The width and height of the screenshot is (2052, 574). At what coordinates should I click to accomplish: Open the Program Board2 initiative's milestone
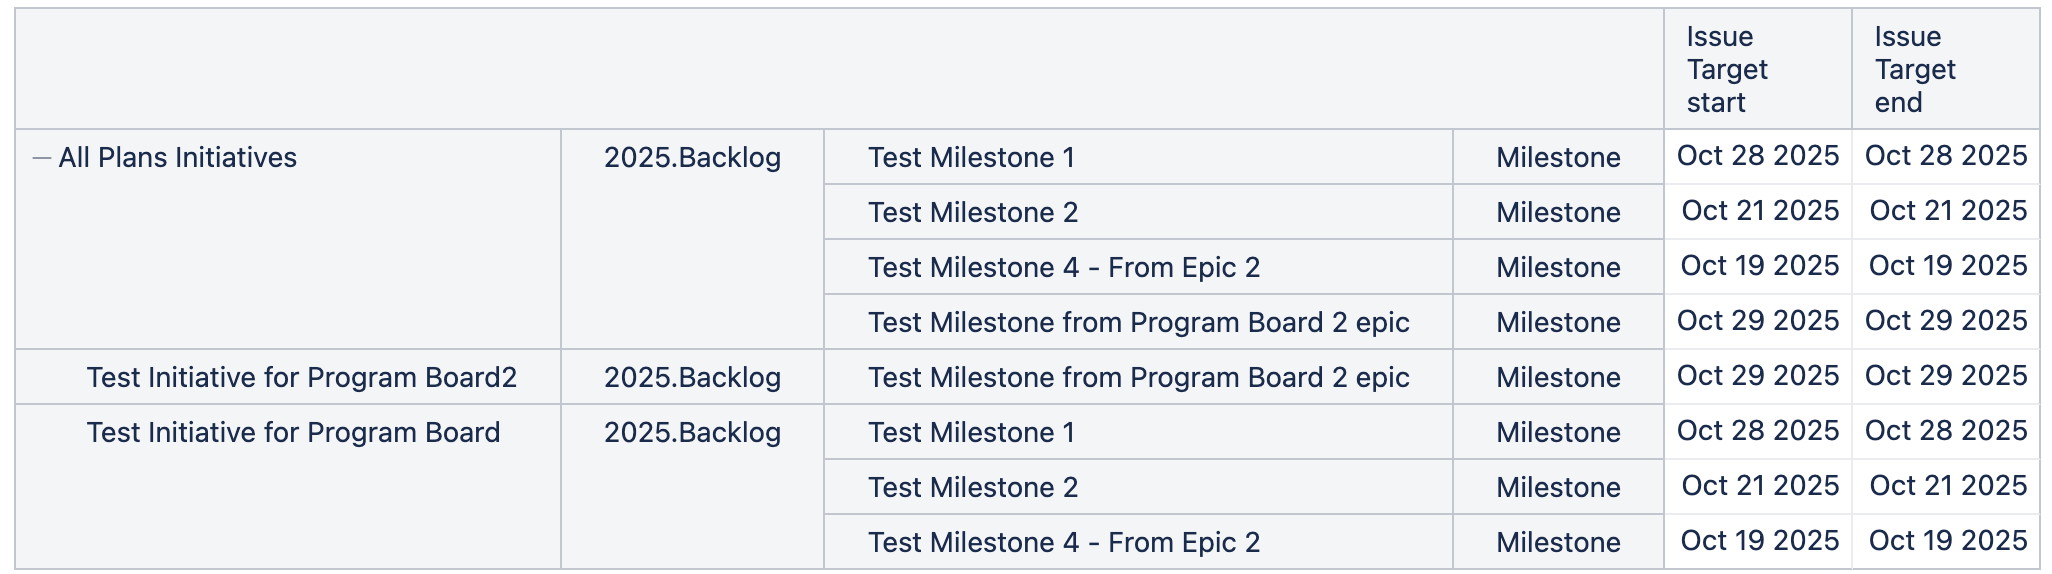click(1138, 378)
